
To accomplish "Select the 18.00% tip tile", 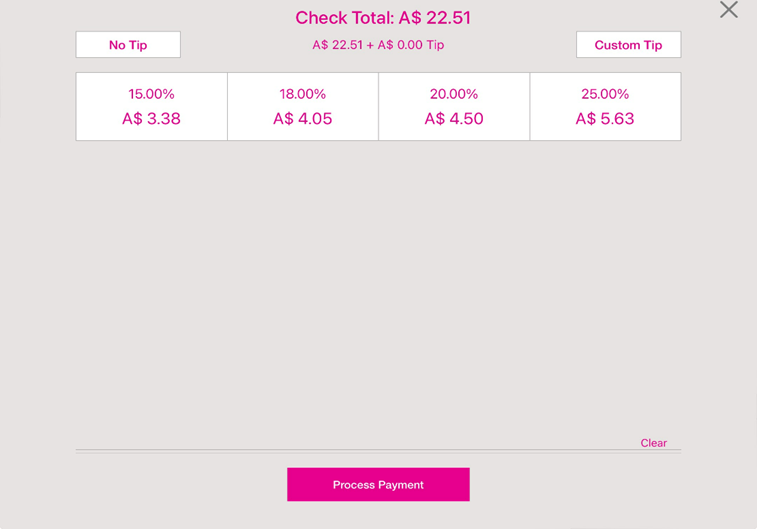I will click(302, 94).
